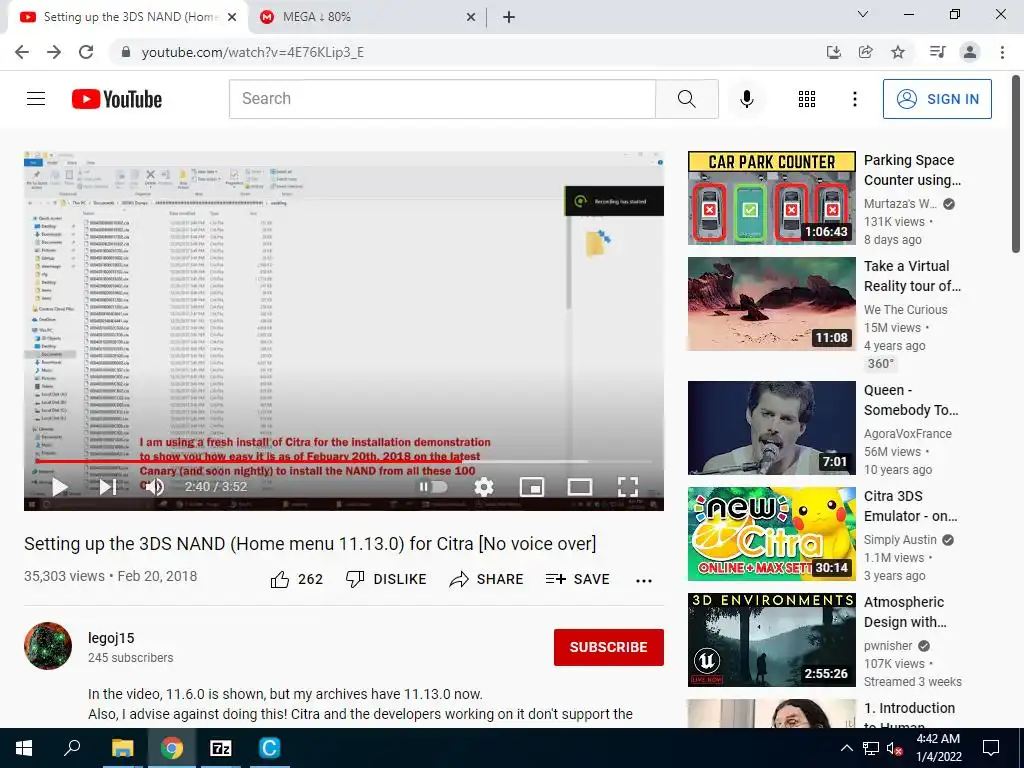Screen dimensions: 1024x768
Task: Open the legoj15 channel avatar
Action: pyautogui.click(x=48, y=646)
